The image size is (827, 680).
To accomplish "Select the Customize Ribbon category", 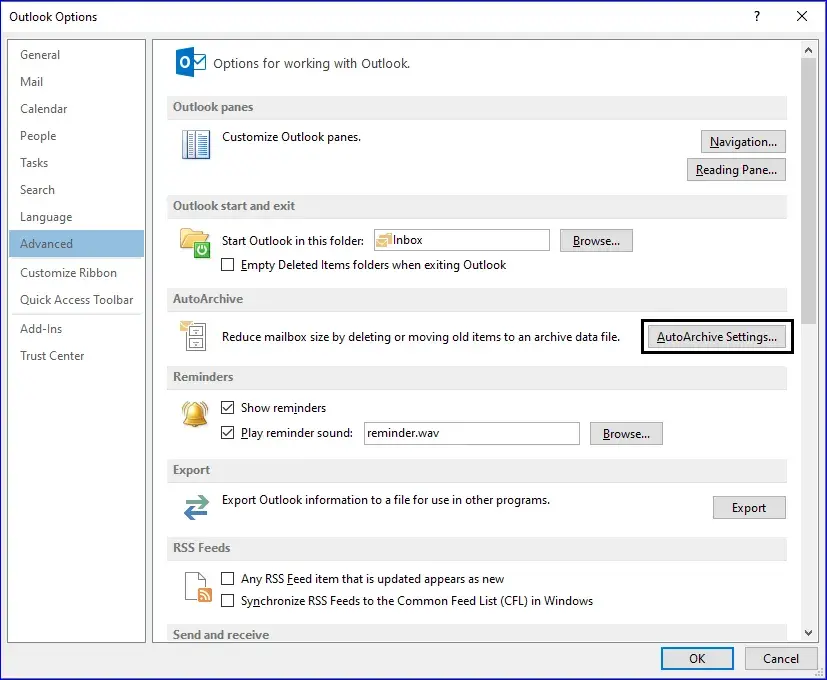I will click(x=68, y=273).
